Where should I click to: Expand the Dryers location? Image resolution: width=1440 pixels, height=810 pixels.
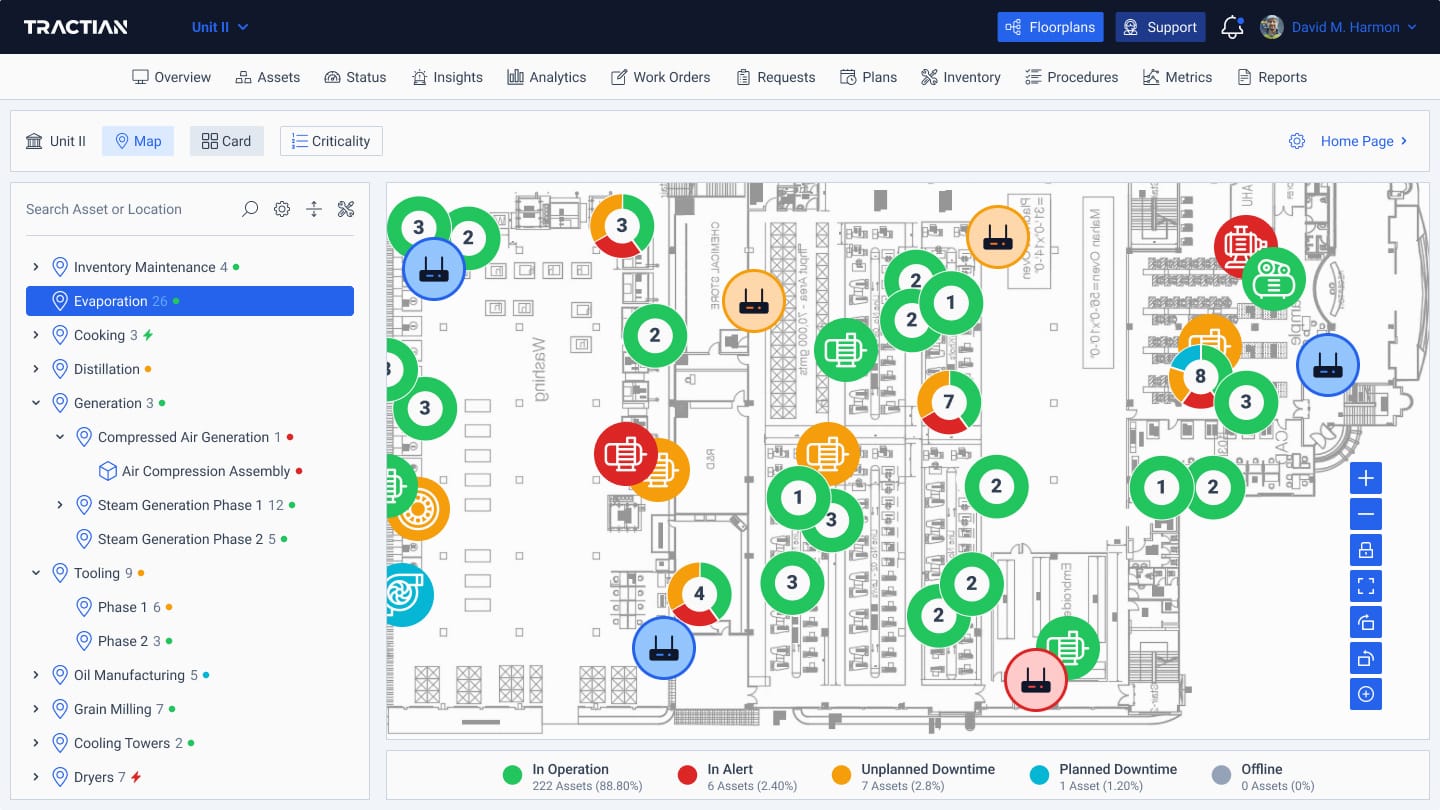click(36, 777)
